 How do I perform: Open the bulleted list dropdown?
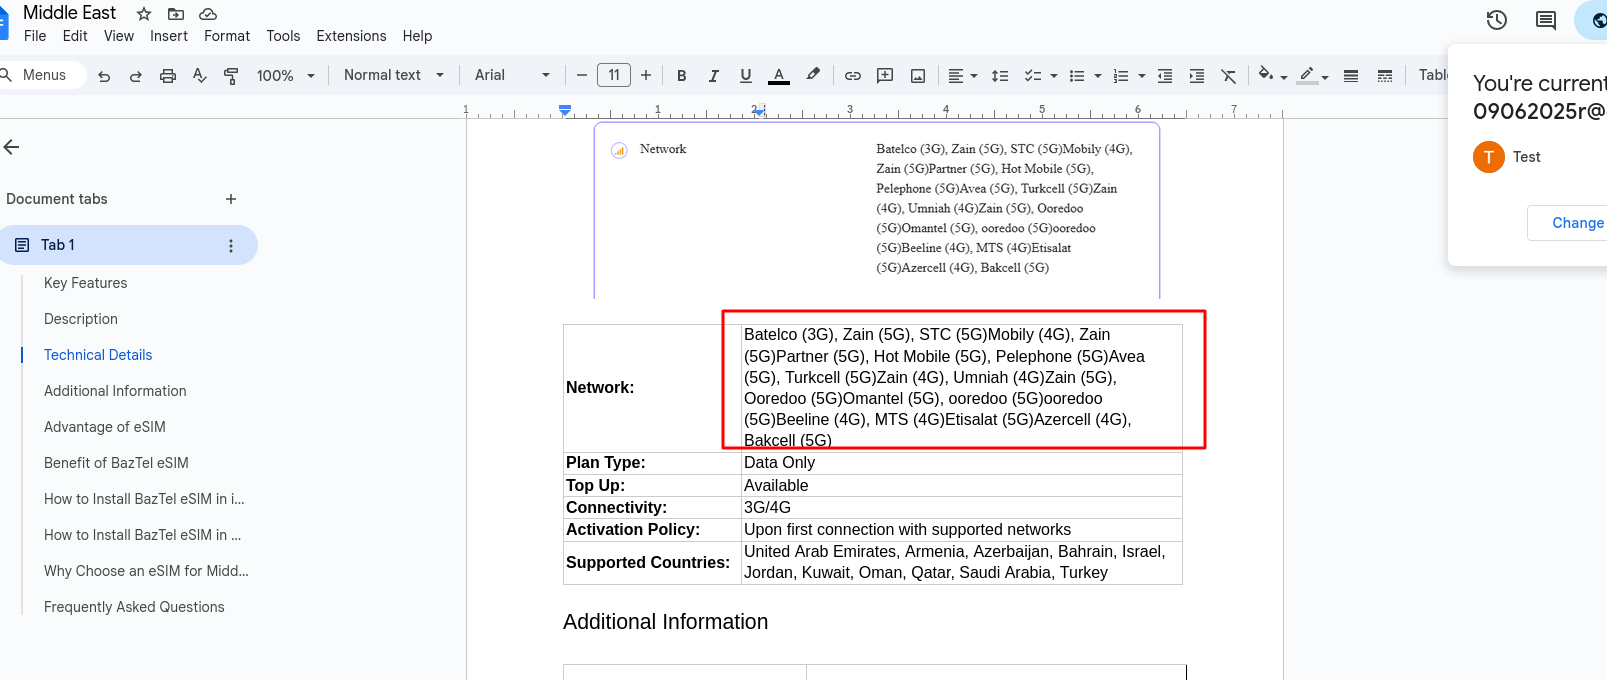1085,76
